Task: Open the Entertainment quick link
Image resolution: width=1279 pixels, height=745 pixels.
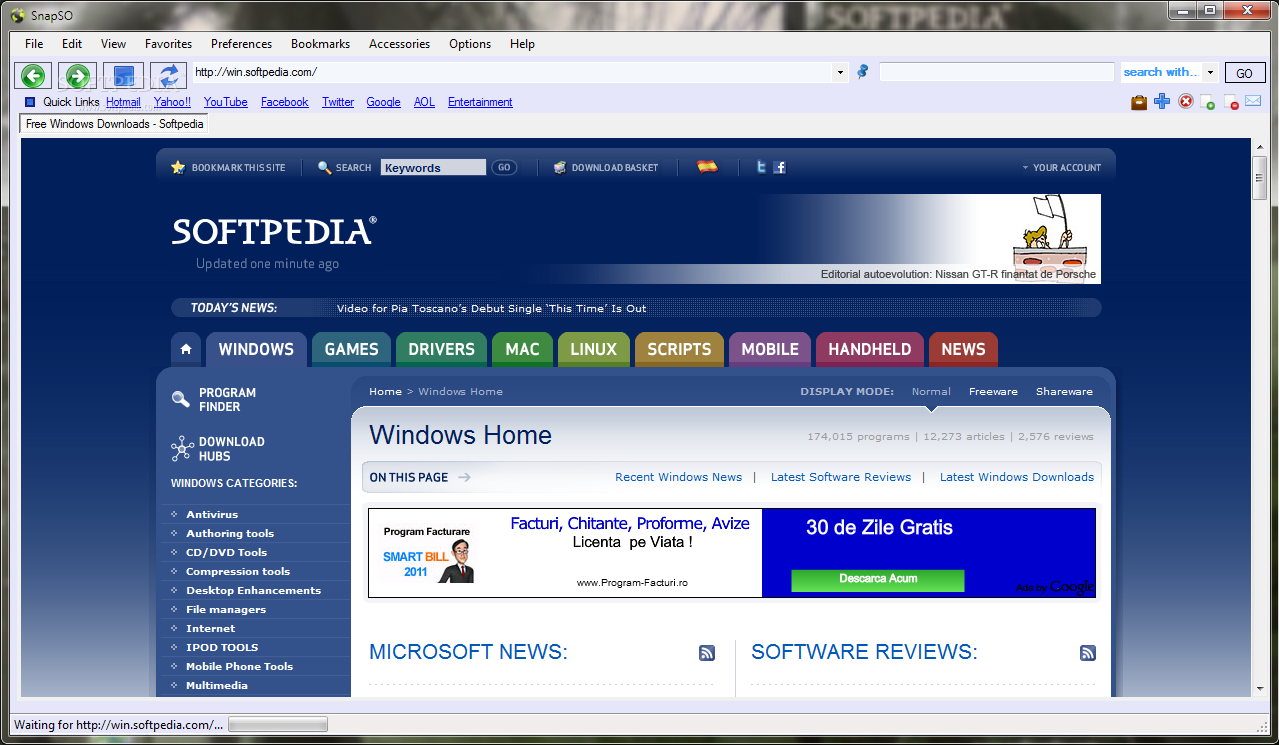Action: (x=480, y=102)
